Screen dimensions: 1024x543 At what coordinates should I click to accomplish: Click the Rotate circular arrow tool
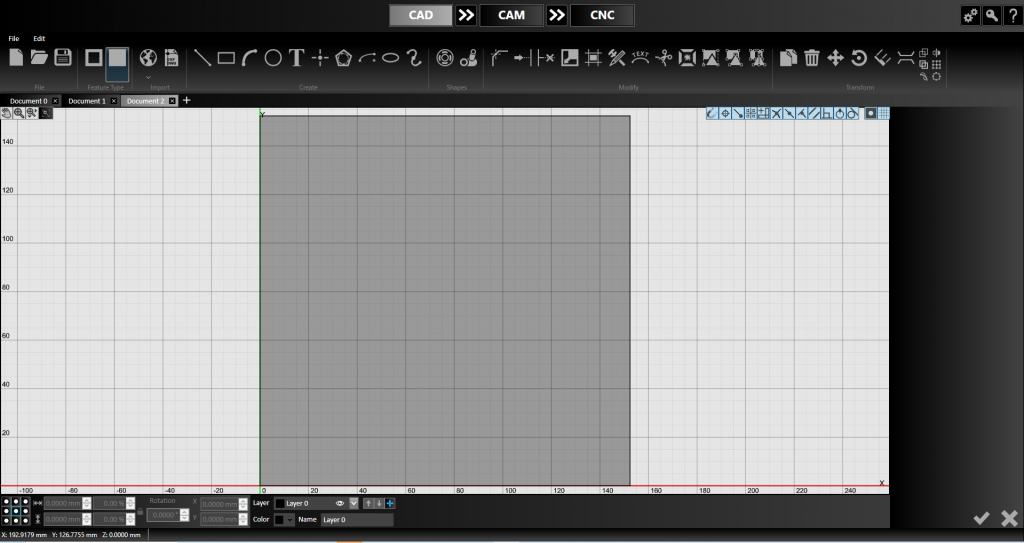859,58
